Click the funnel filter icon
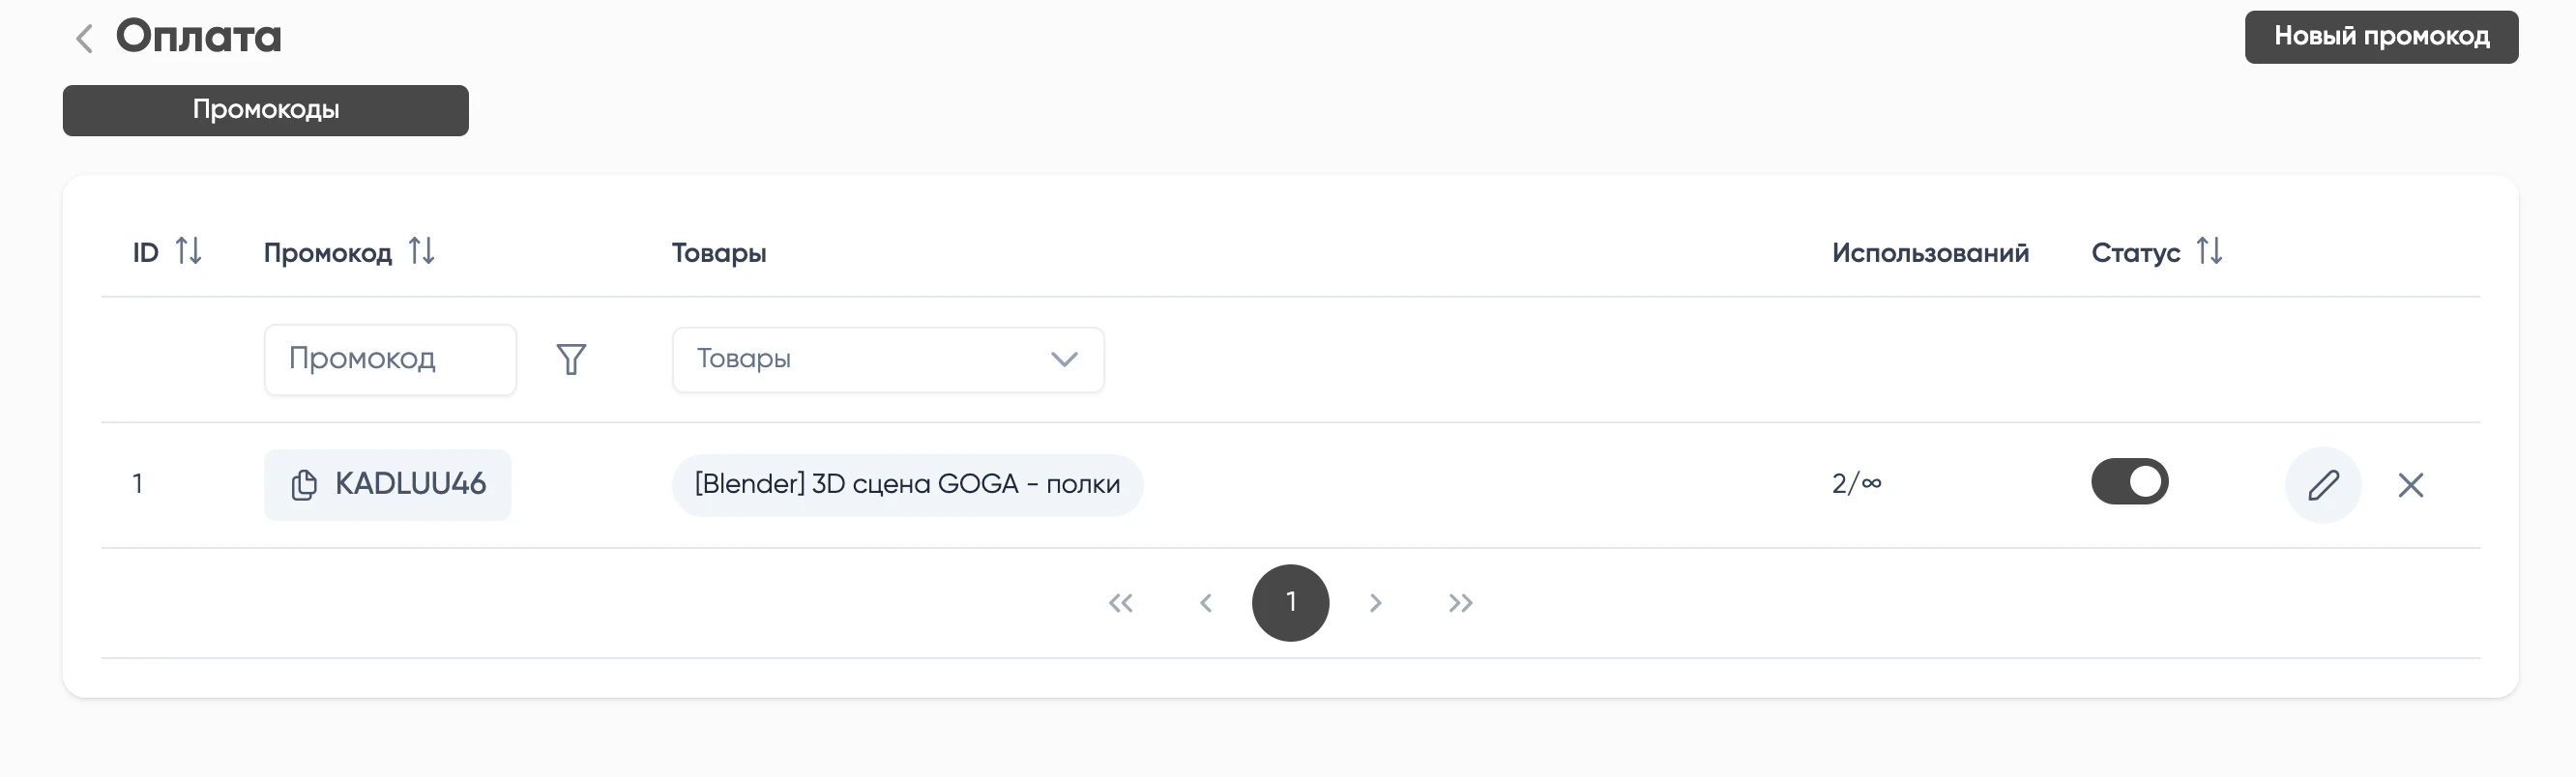Viewport: 2576px width, 777px height. 571,359
